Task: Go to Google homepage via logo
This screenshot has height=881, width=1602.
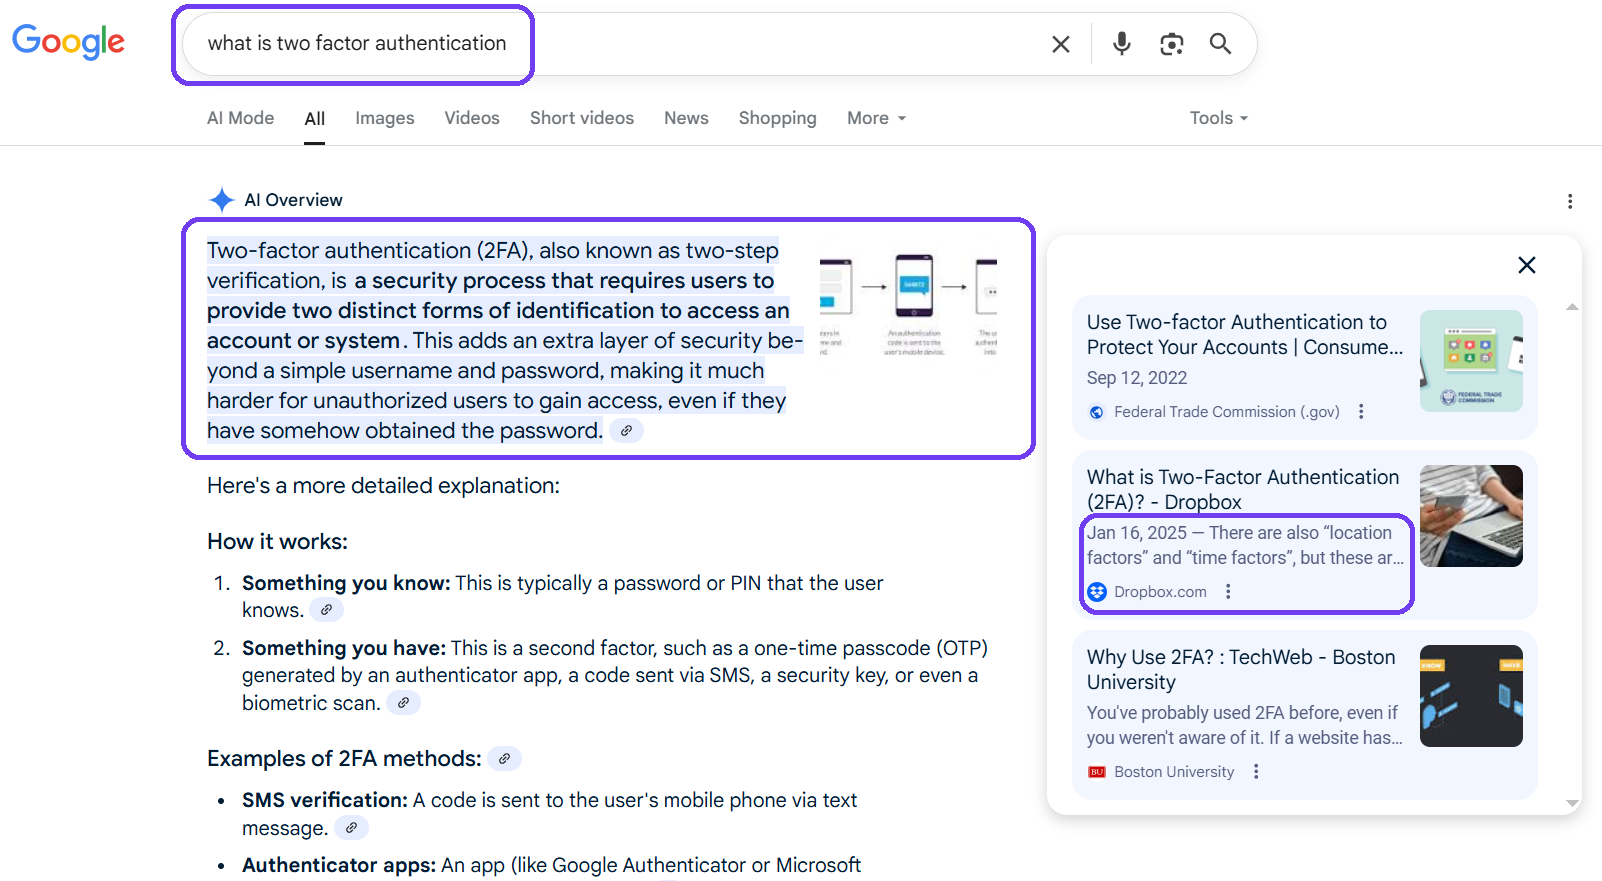Action: (68, 42)
